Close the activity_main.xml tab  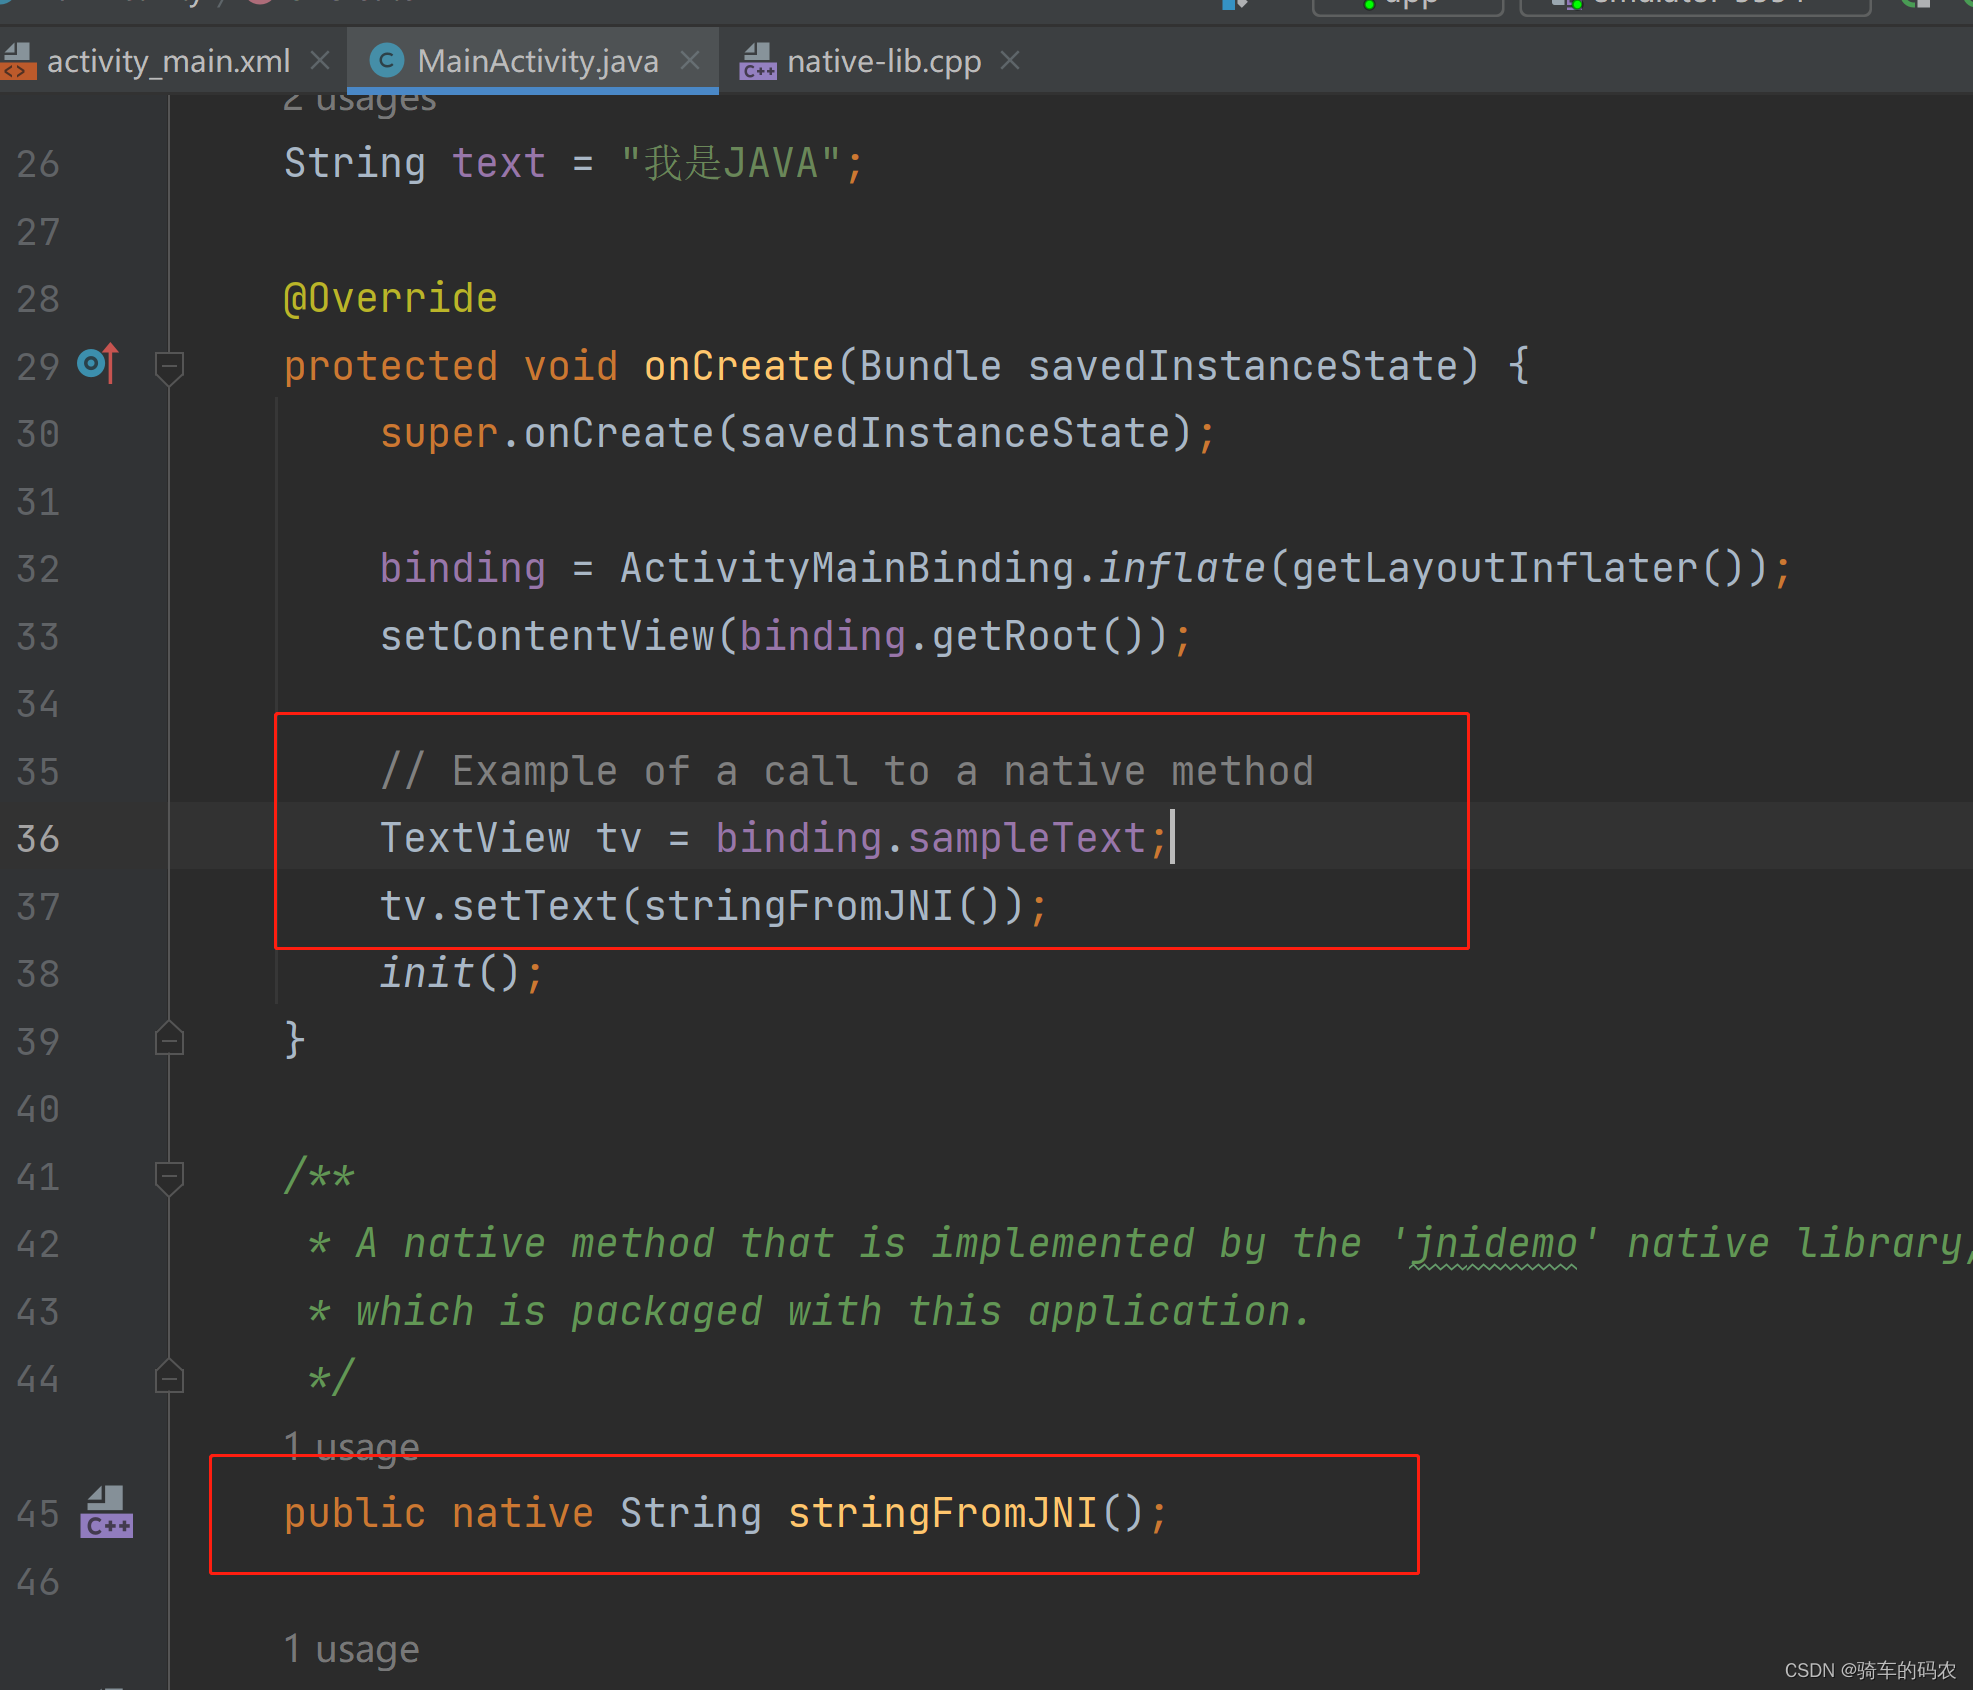[320, 61]
